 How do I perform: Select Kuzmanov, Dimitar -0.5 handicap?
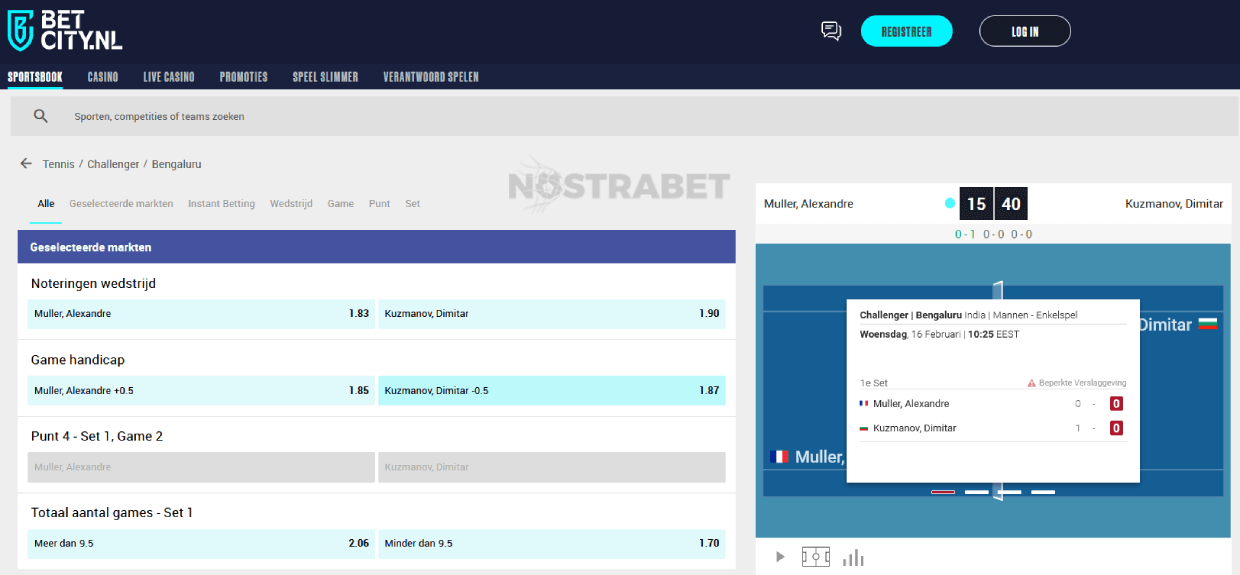click(552, 391)
